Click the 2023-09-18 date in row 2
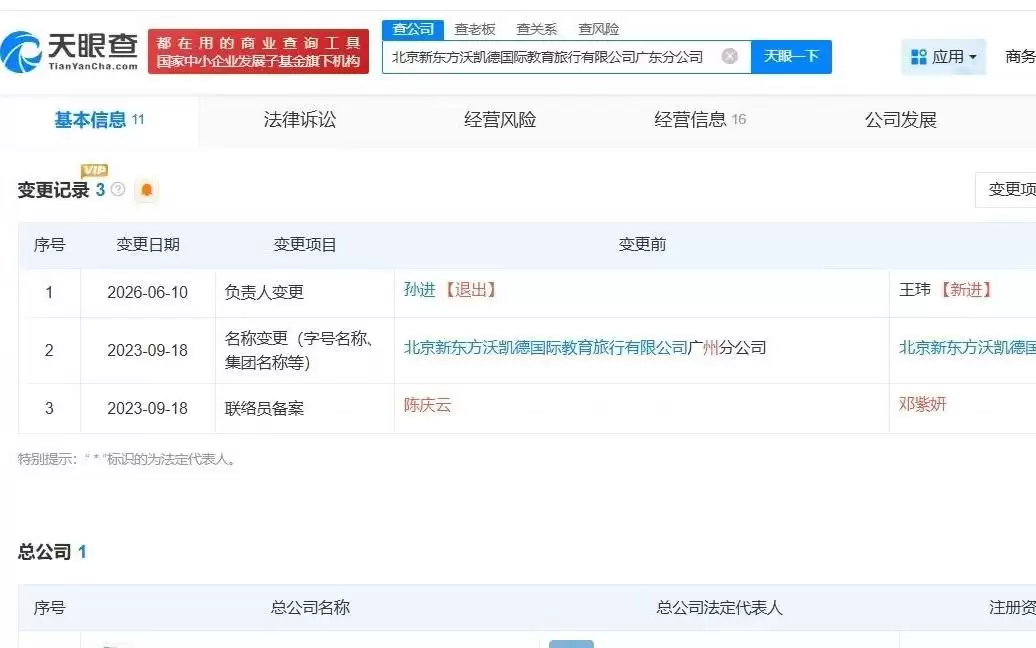 [147, 350]
